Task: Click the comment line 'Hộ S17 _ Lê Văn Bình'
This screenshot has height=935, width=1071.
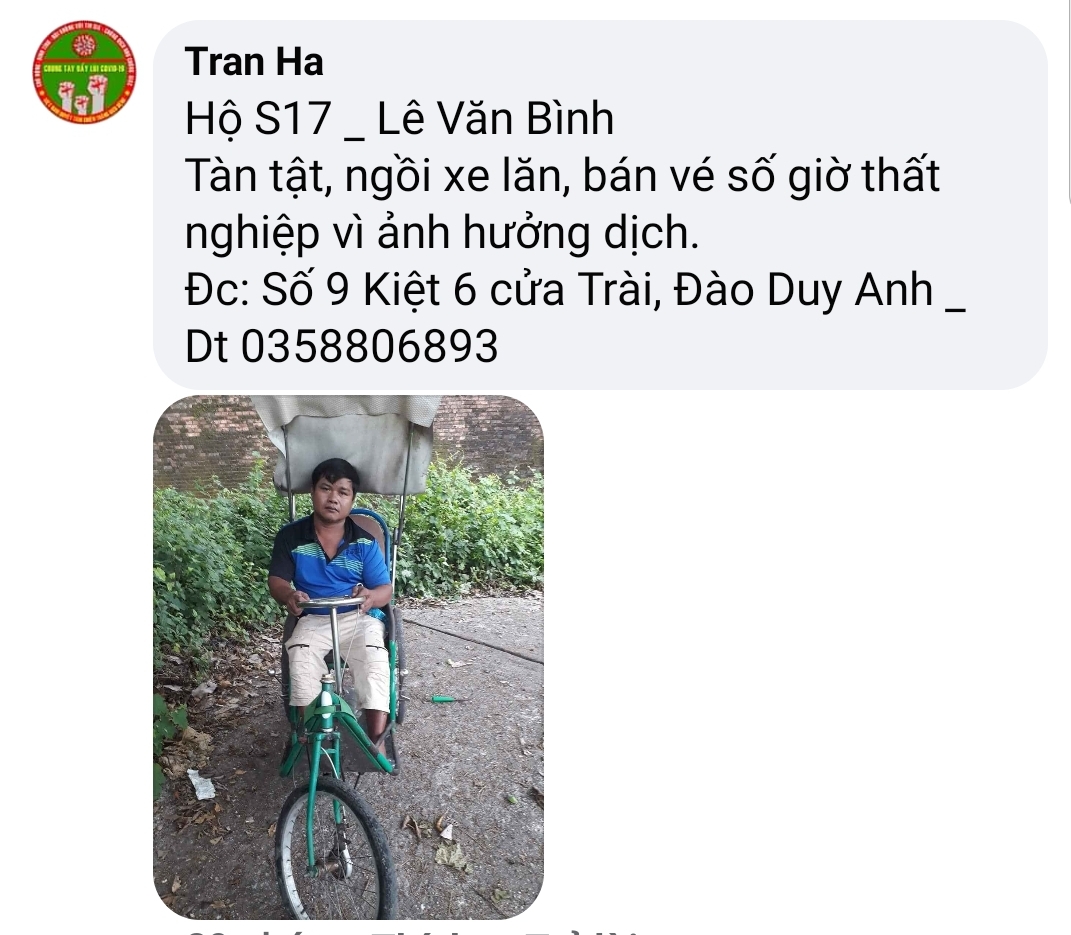Action: coord(399,118)
